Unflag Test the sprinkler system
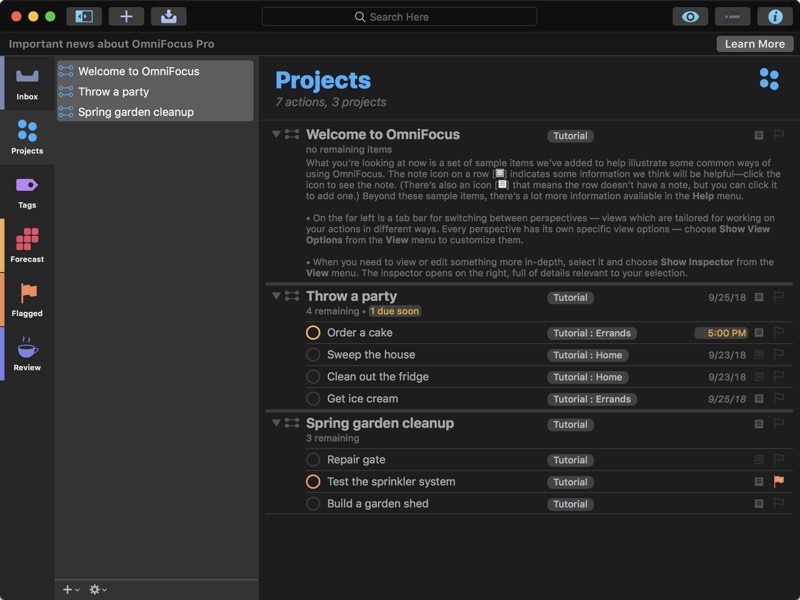 [x=779, y=481]
